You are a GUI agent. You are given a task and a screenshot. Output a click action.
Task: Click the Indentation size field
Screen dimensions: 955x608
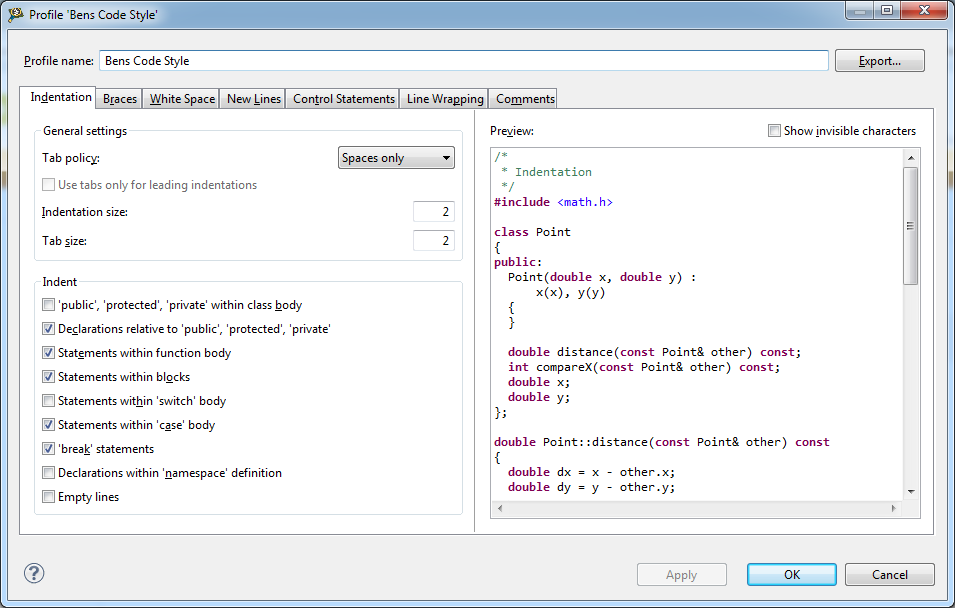(434, 211)
